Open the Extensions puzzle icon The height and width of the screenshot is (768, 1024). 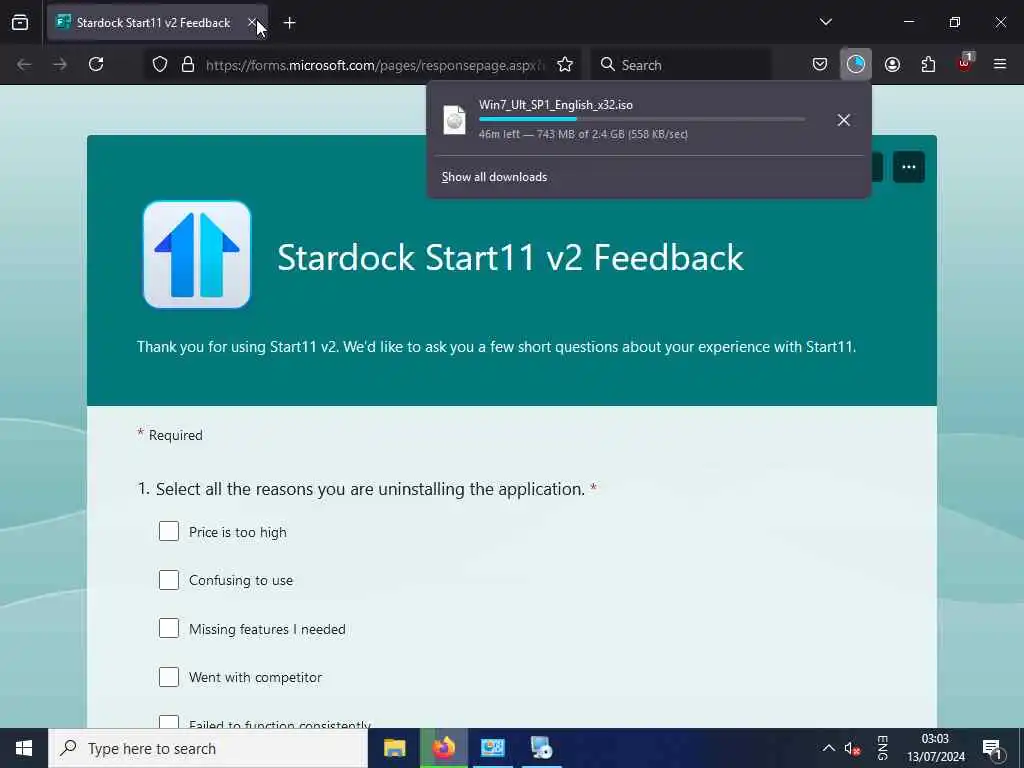pos(928,64)
